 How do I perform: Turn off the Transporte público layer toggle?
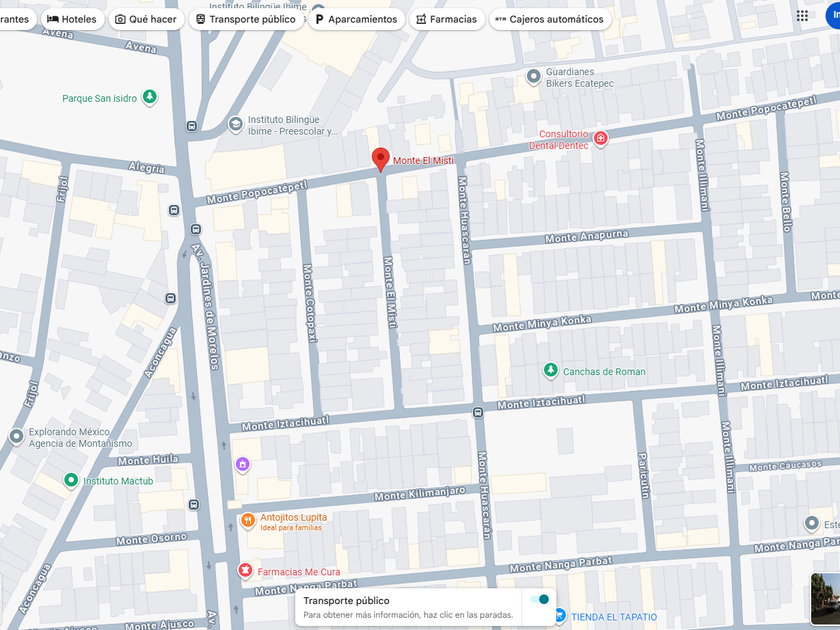[539, 600]
